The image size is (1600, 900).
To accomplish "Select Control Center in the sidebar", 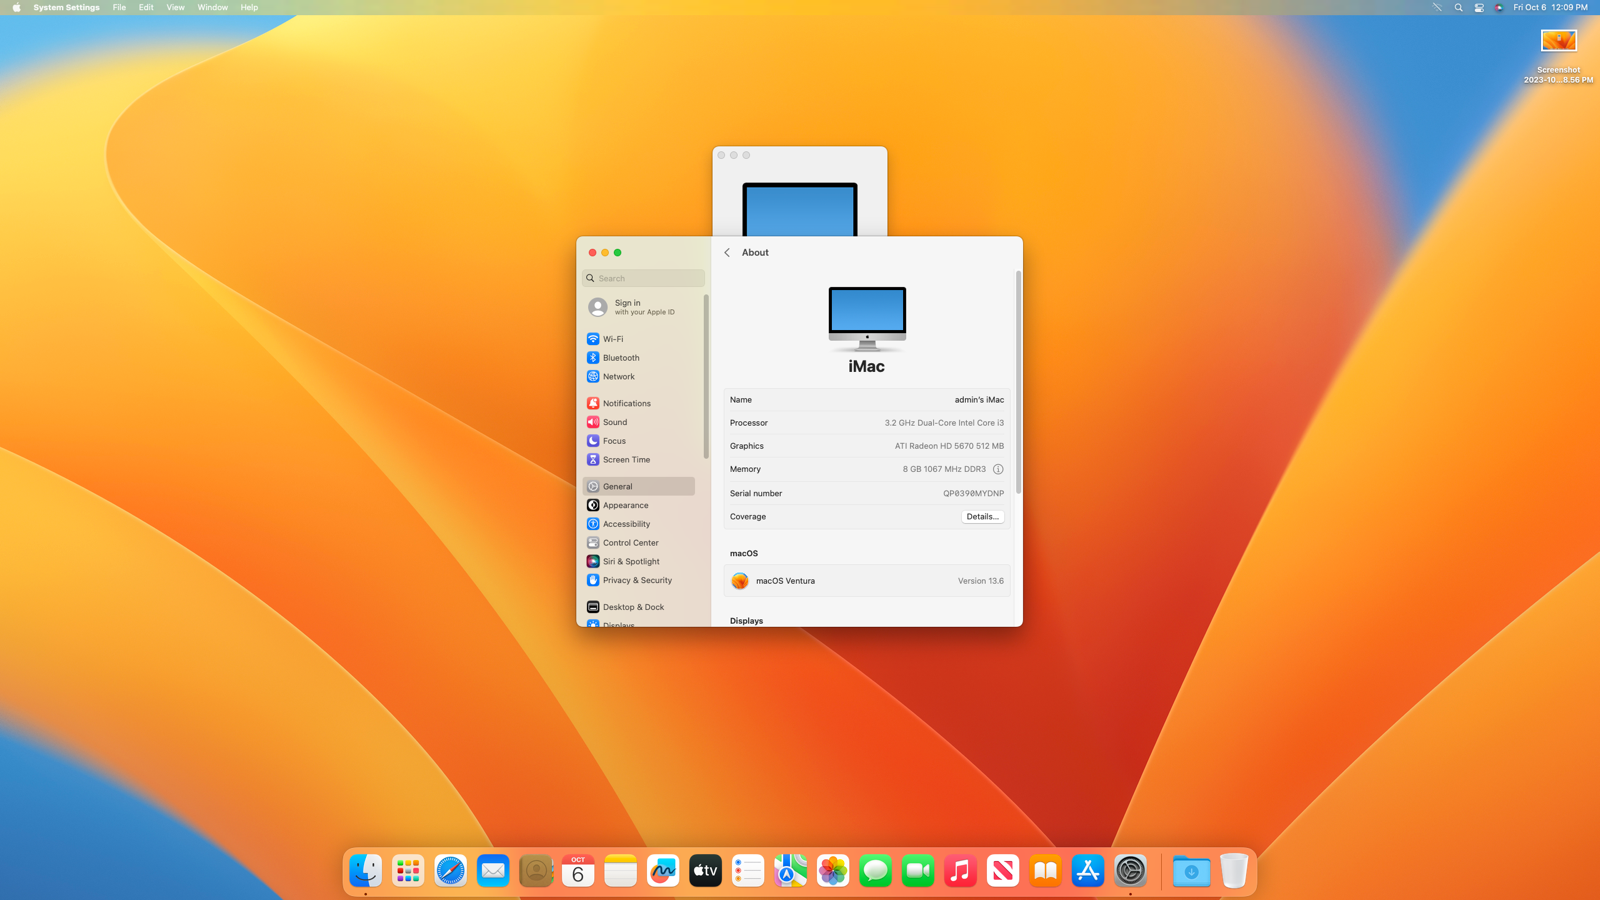I will 638,543.
